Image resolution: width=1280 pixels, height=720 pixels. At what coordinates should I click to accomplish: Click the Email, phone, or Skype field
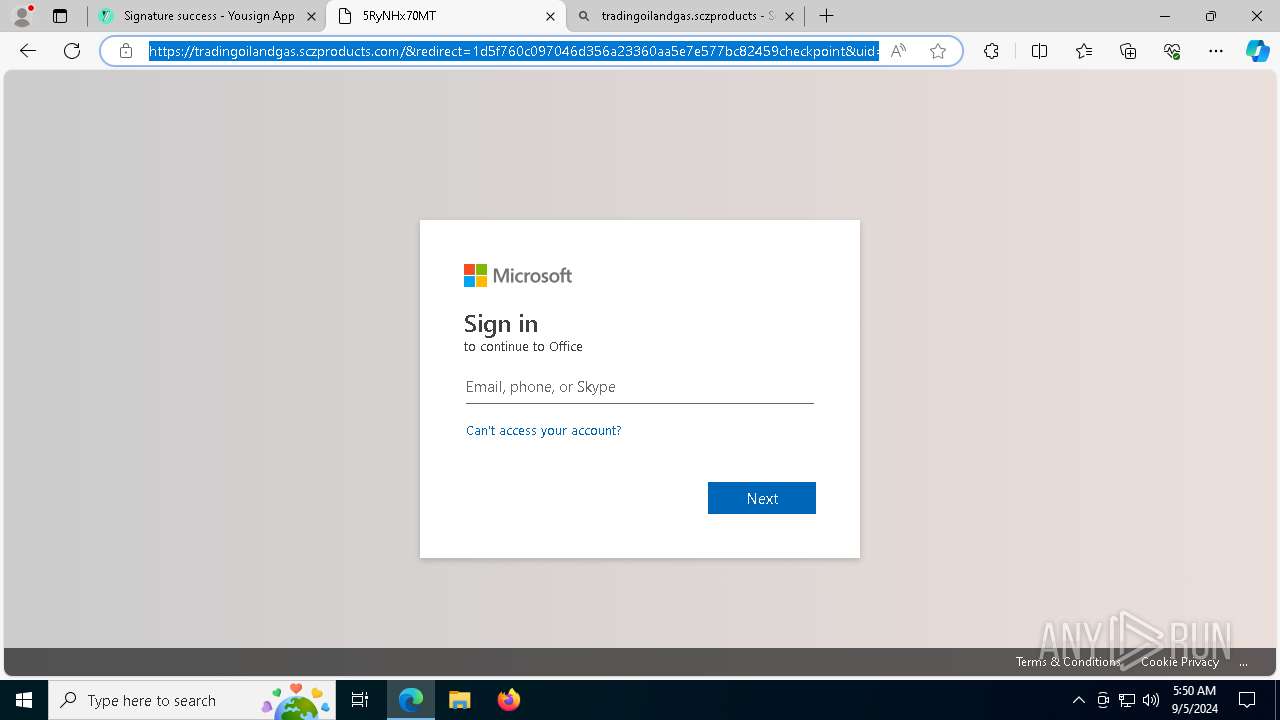[640, 387]
